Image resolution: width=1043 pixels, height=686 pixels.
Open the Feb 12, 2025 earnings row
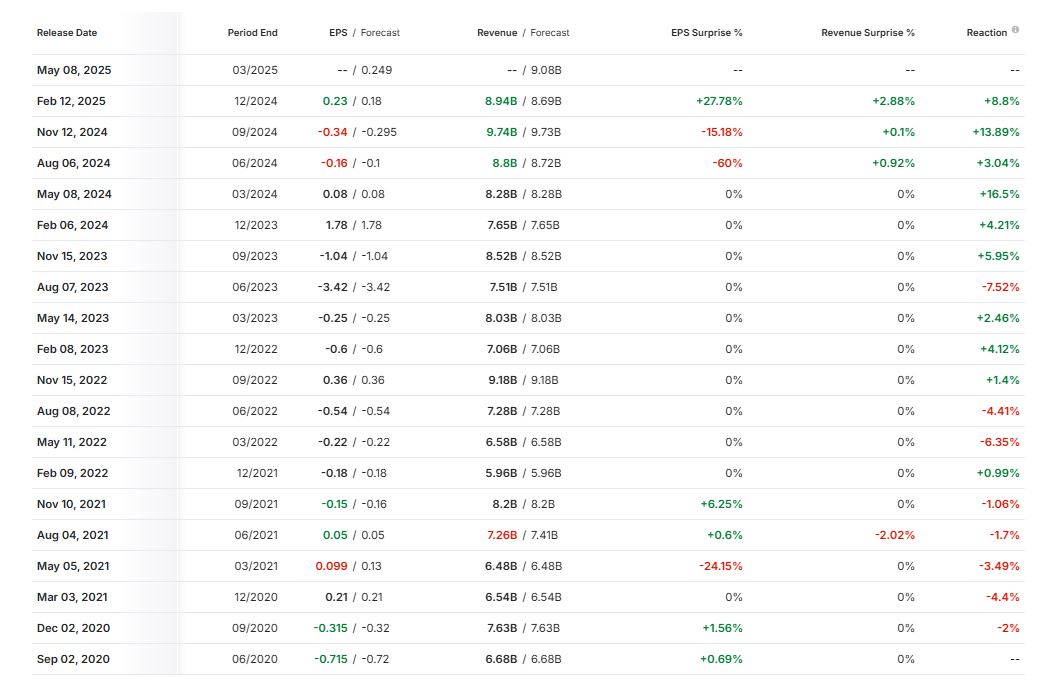point(71,101)
